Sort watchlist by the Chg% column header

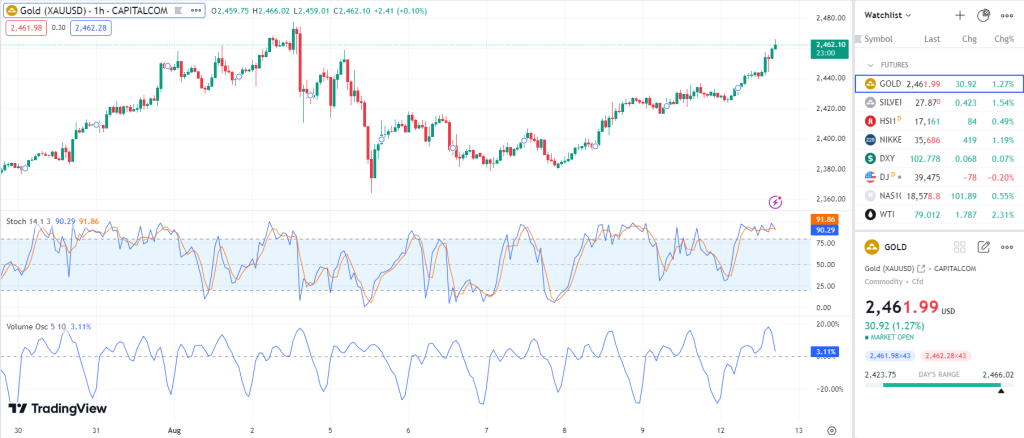click(x=1002, y=39)
